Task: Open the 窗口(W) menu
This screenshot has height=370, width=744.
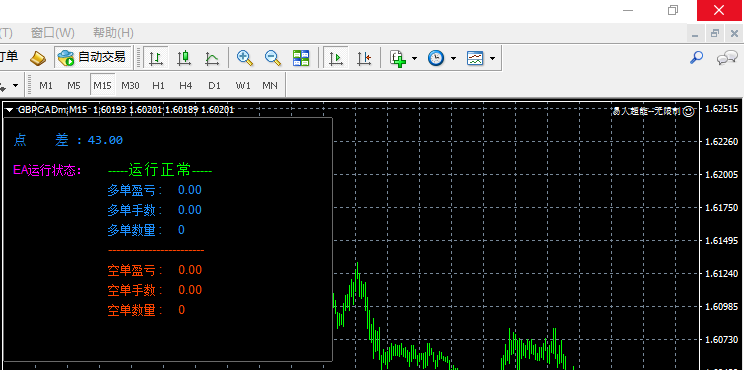Action: pos(53,33)
